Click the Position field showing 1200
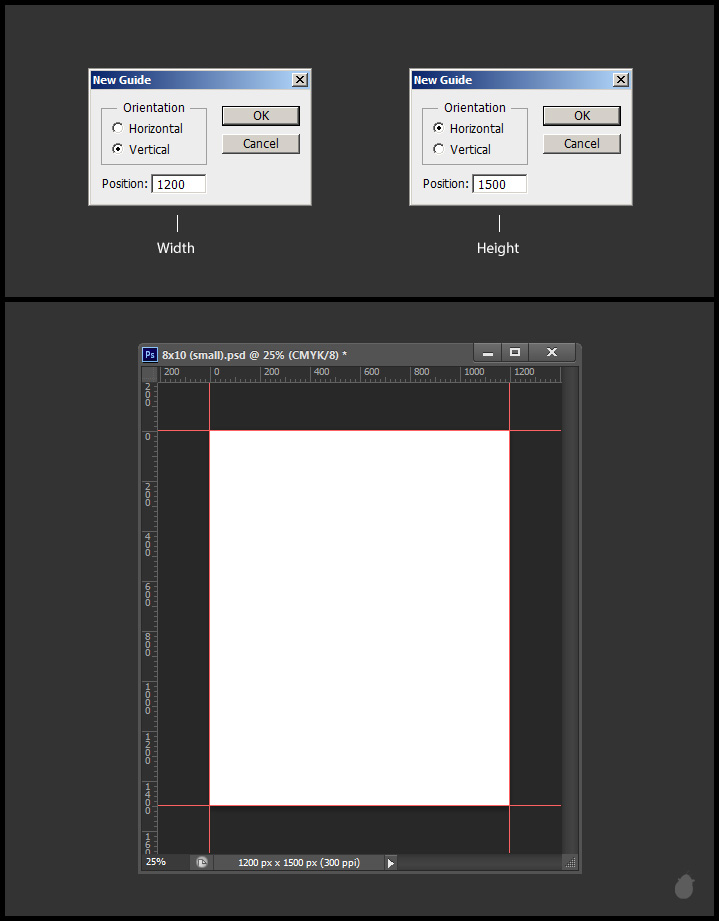719x921 pixels. (178, 184)
